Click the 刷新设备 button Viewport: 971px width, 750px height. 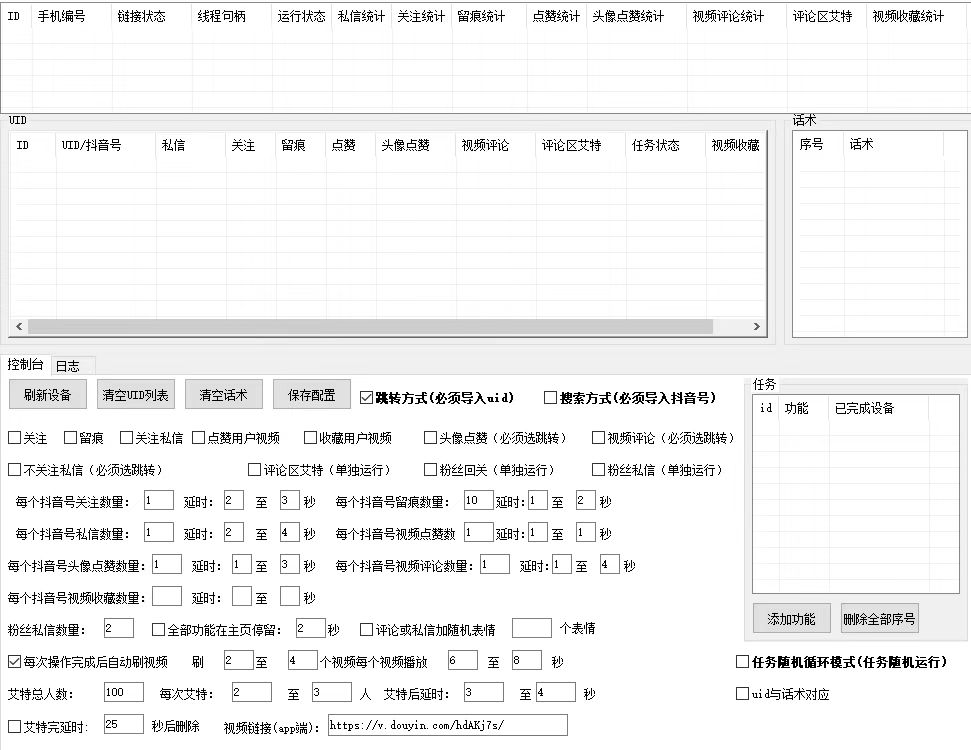pyautogui.click(x=45, y=393)
